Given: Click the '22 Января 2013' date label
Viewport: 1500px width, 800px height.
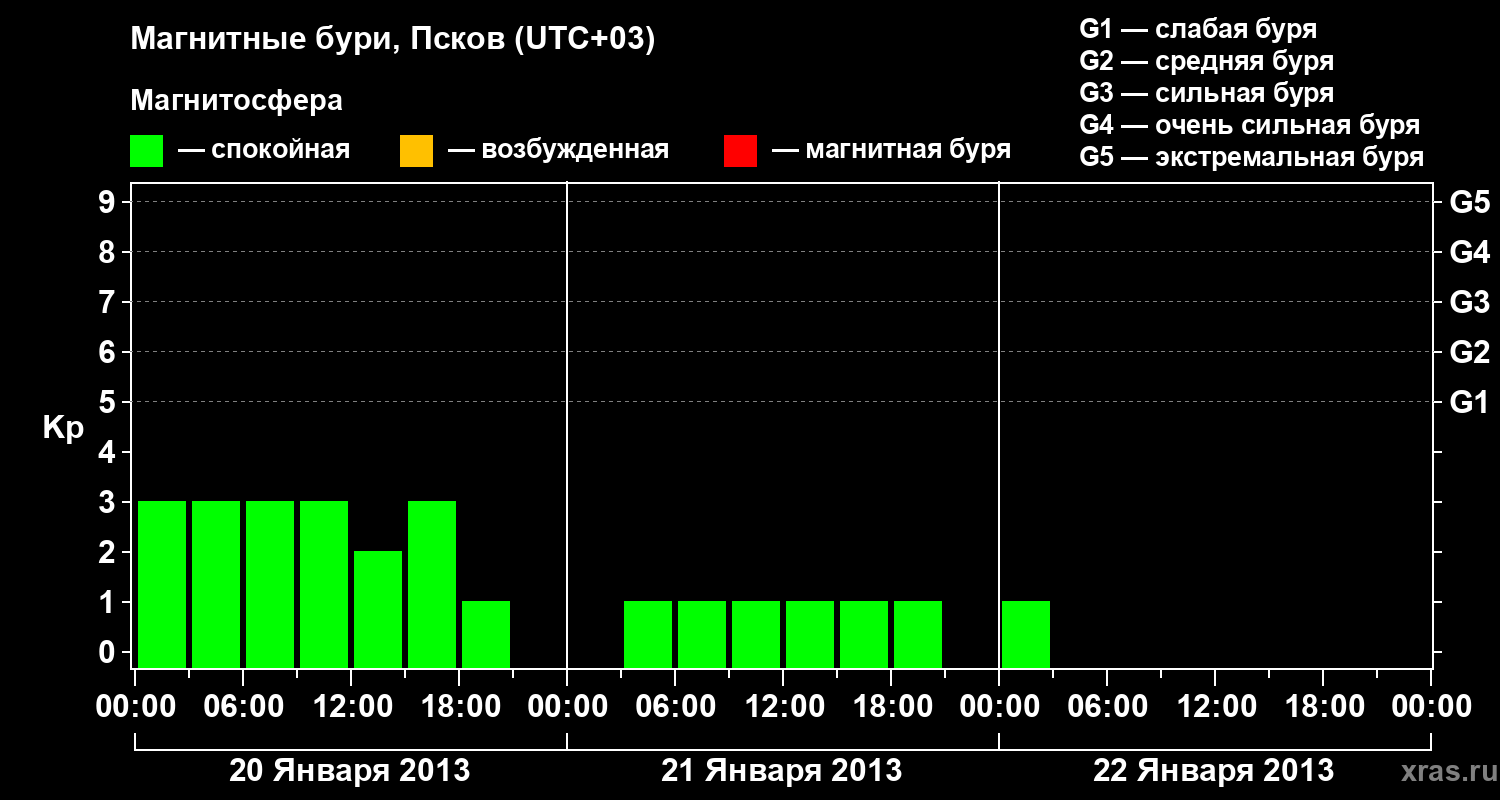Looking at the screenshot, I should pyautogui.click(x=1213, y=771).
